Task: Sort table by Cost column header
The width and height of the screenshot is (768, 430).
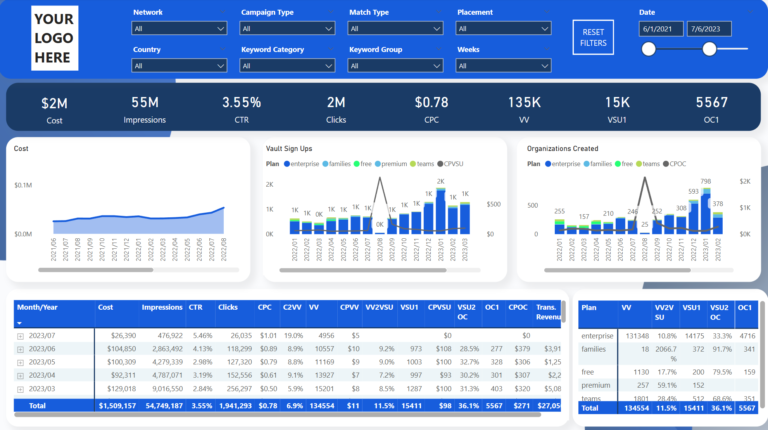Action: pos(105,307)
